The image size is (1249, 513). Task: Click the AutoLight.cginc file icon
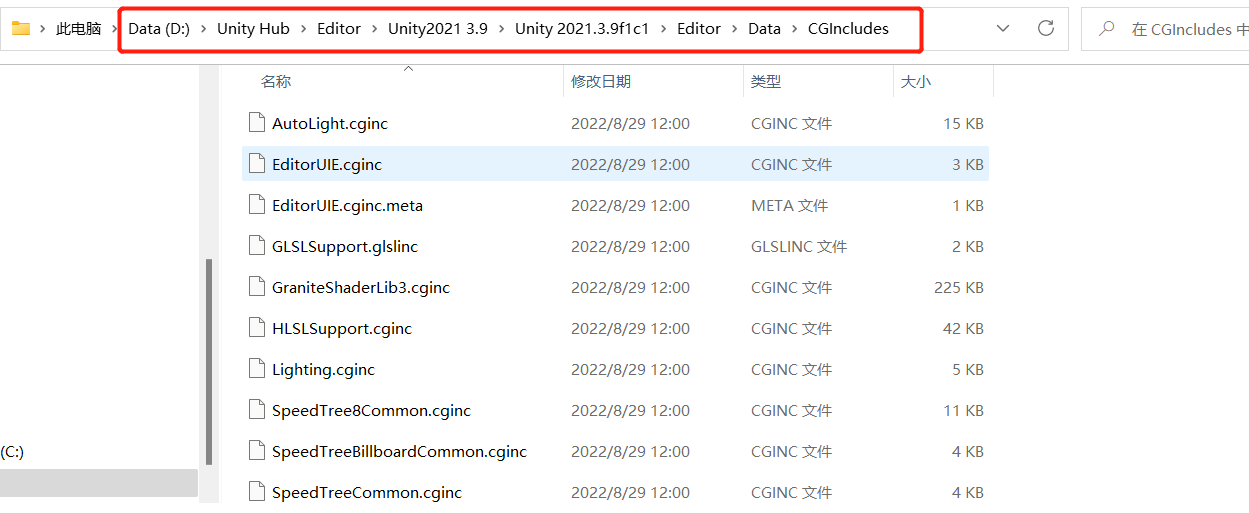257,123
